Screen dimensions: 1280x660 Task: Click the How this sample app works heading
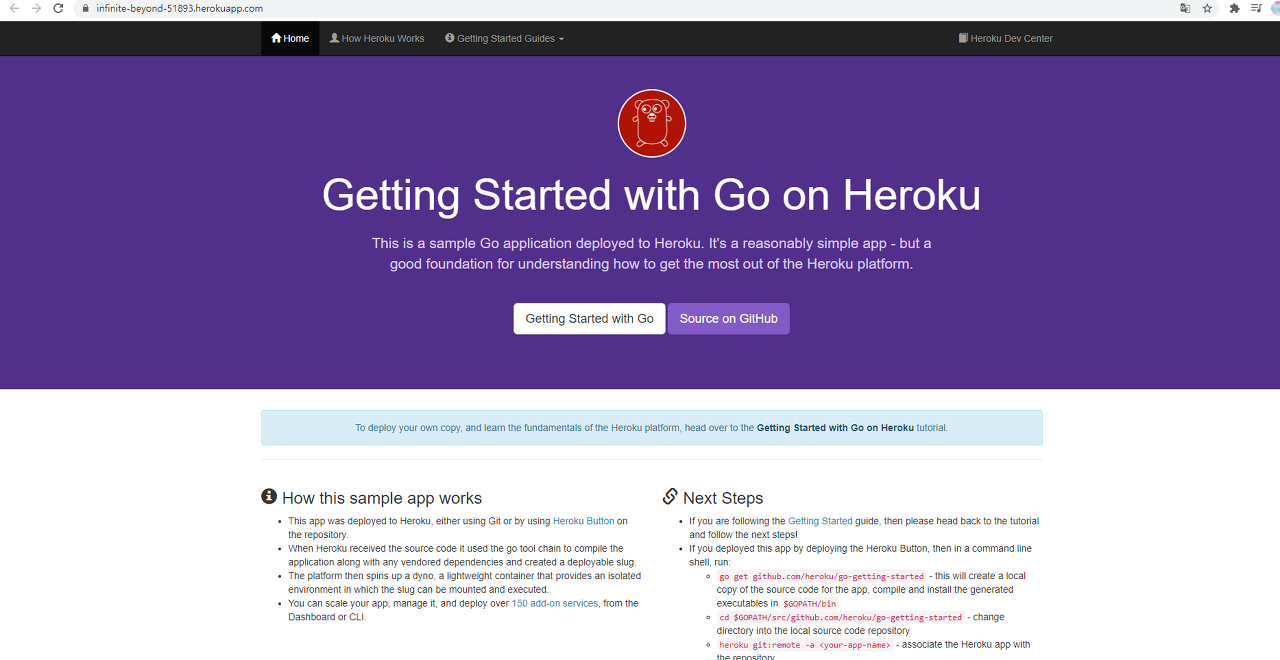click(x=382, y=498)
